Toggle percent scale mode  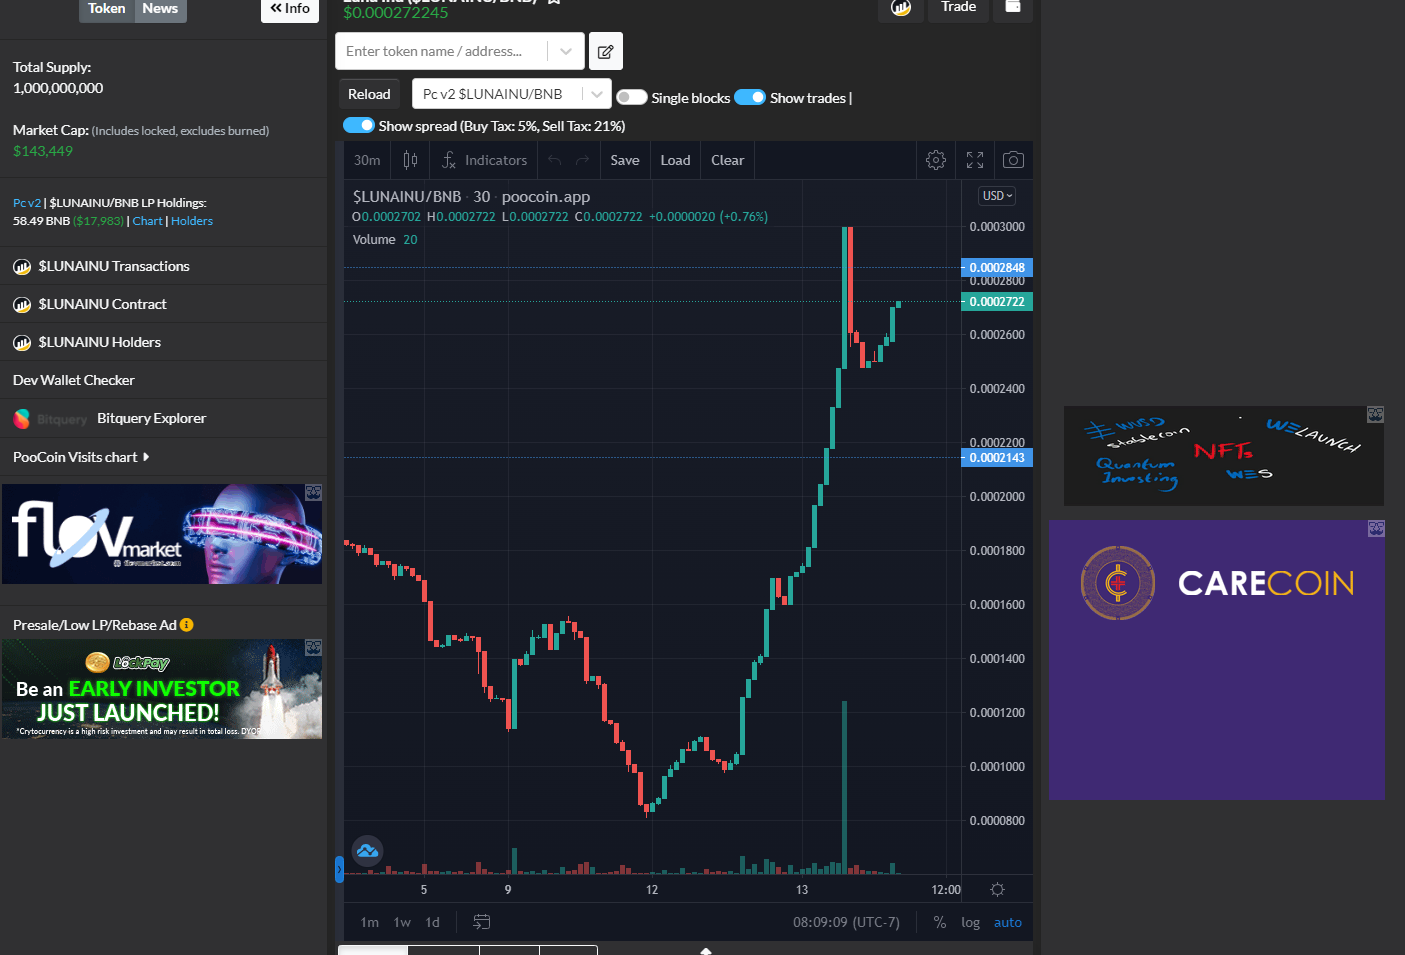(x=940, y=922)
